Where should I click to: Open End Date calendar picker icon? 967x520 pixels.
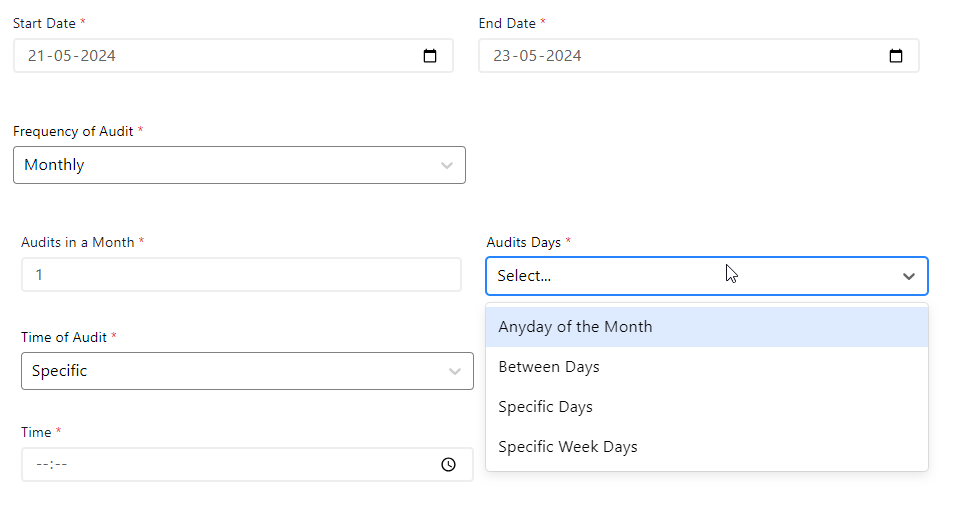896,56
